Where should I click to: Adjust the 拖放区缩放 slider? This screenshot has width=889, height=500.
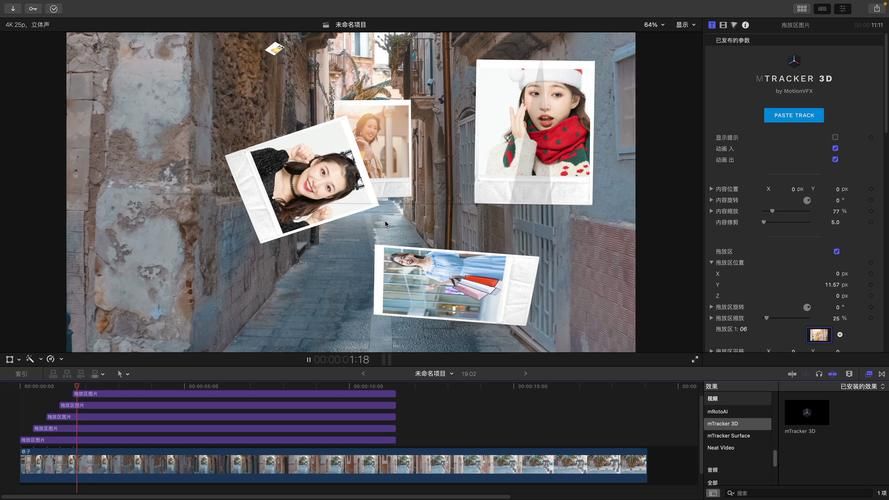click(786, 318)
